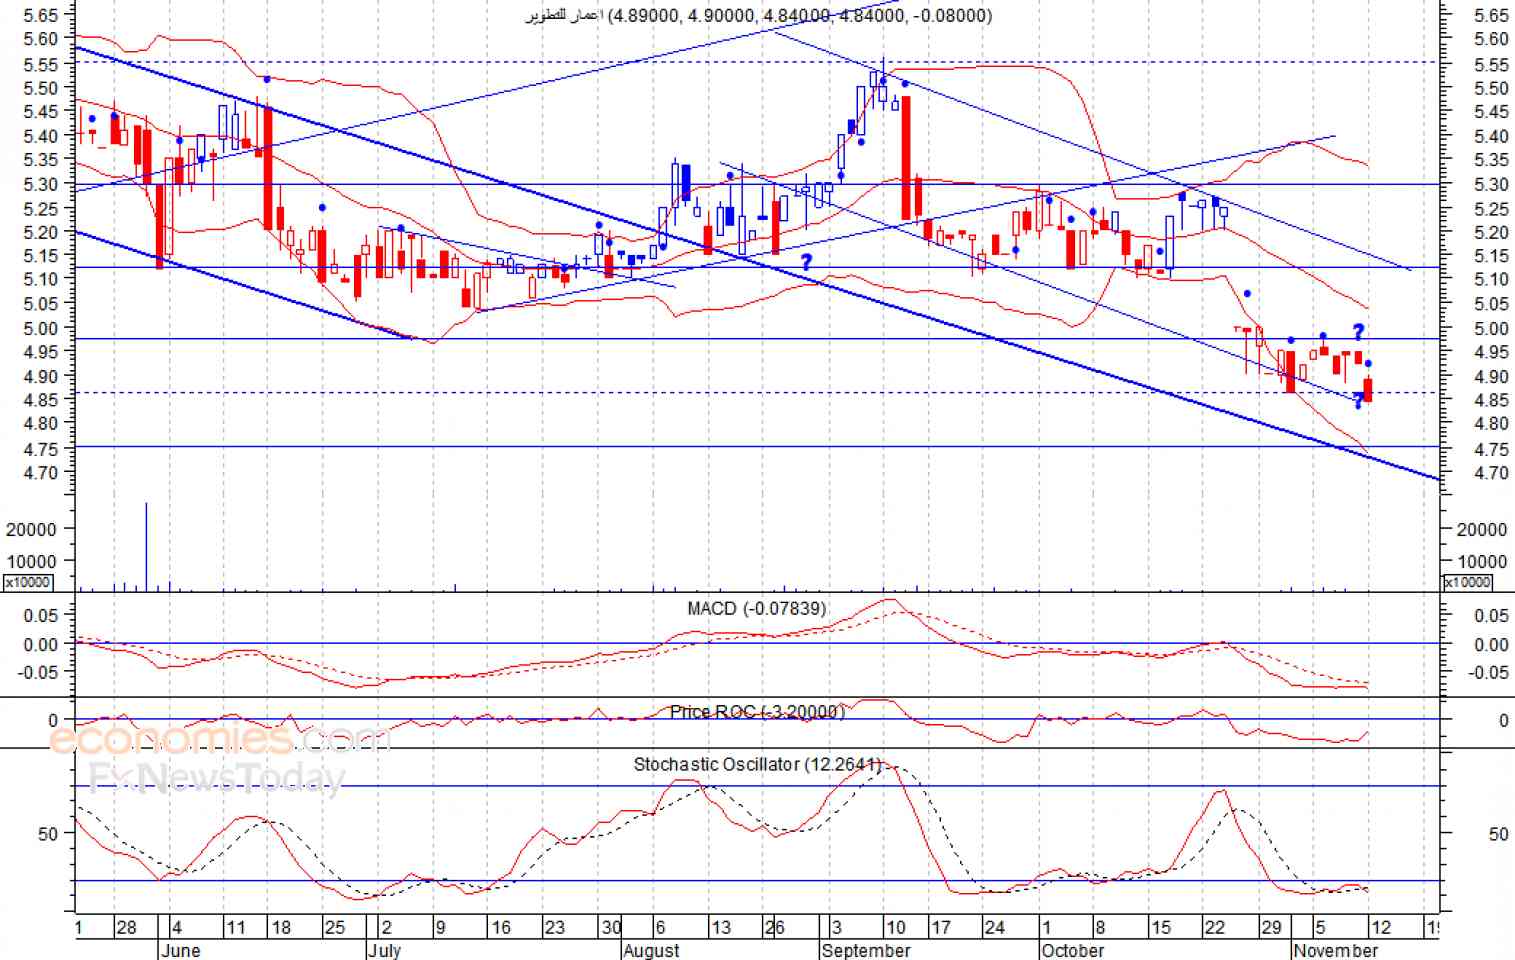This screenshot has width=1515, height=960.
Task: Select the July month label
Action: pos(384,950)
